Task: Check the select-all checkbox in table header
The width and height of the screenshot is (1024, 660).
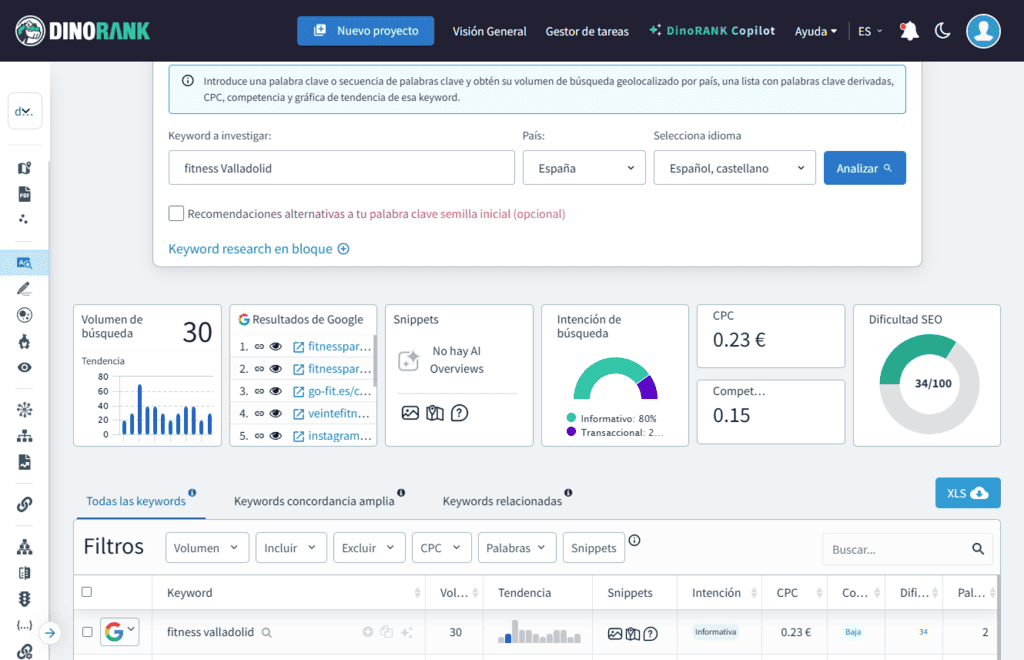Action: (87, 592)
